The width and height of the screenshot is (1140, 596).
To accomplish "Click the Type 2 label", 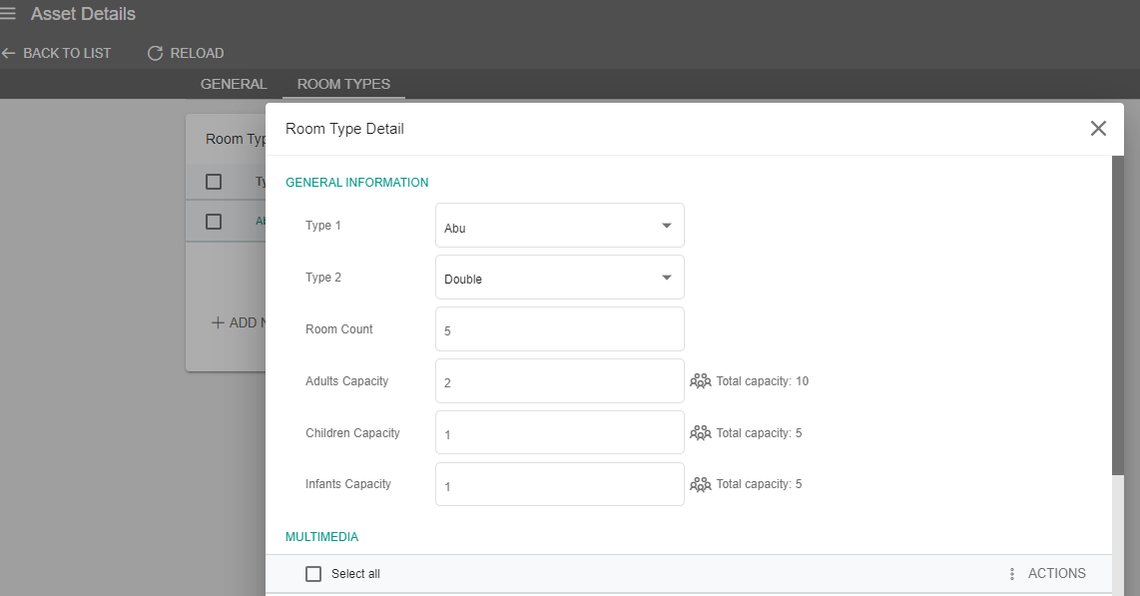I will 323,277.
